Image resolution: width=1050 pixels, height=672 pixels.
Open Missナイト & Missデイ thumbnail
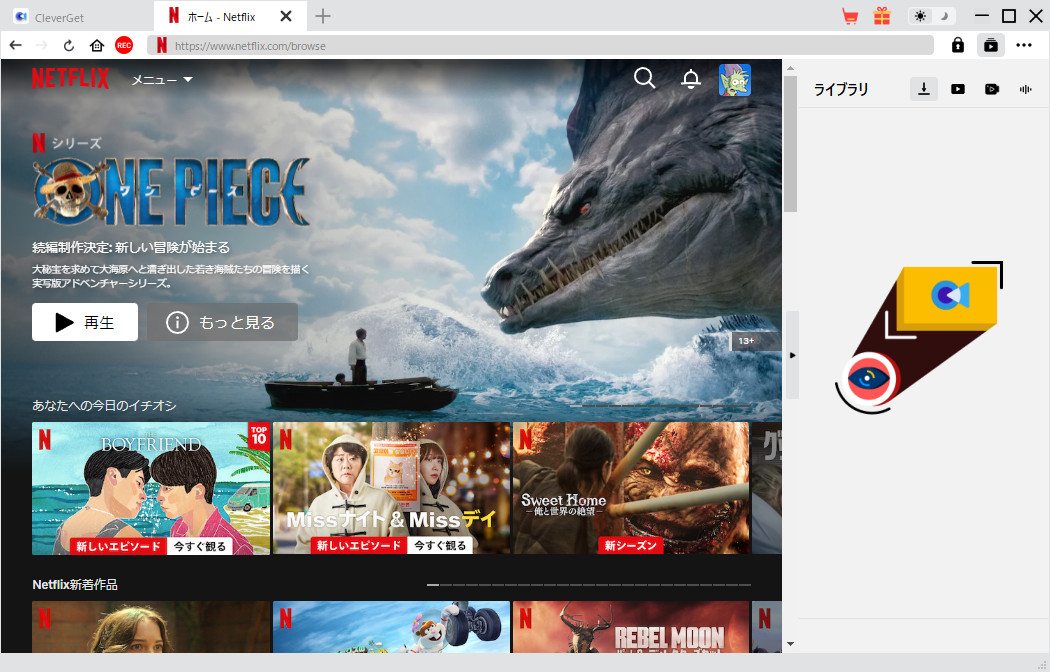(391, 488)
